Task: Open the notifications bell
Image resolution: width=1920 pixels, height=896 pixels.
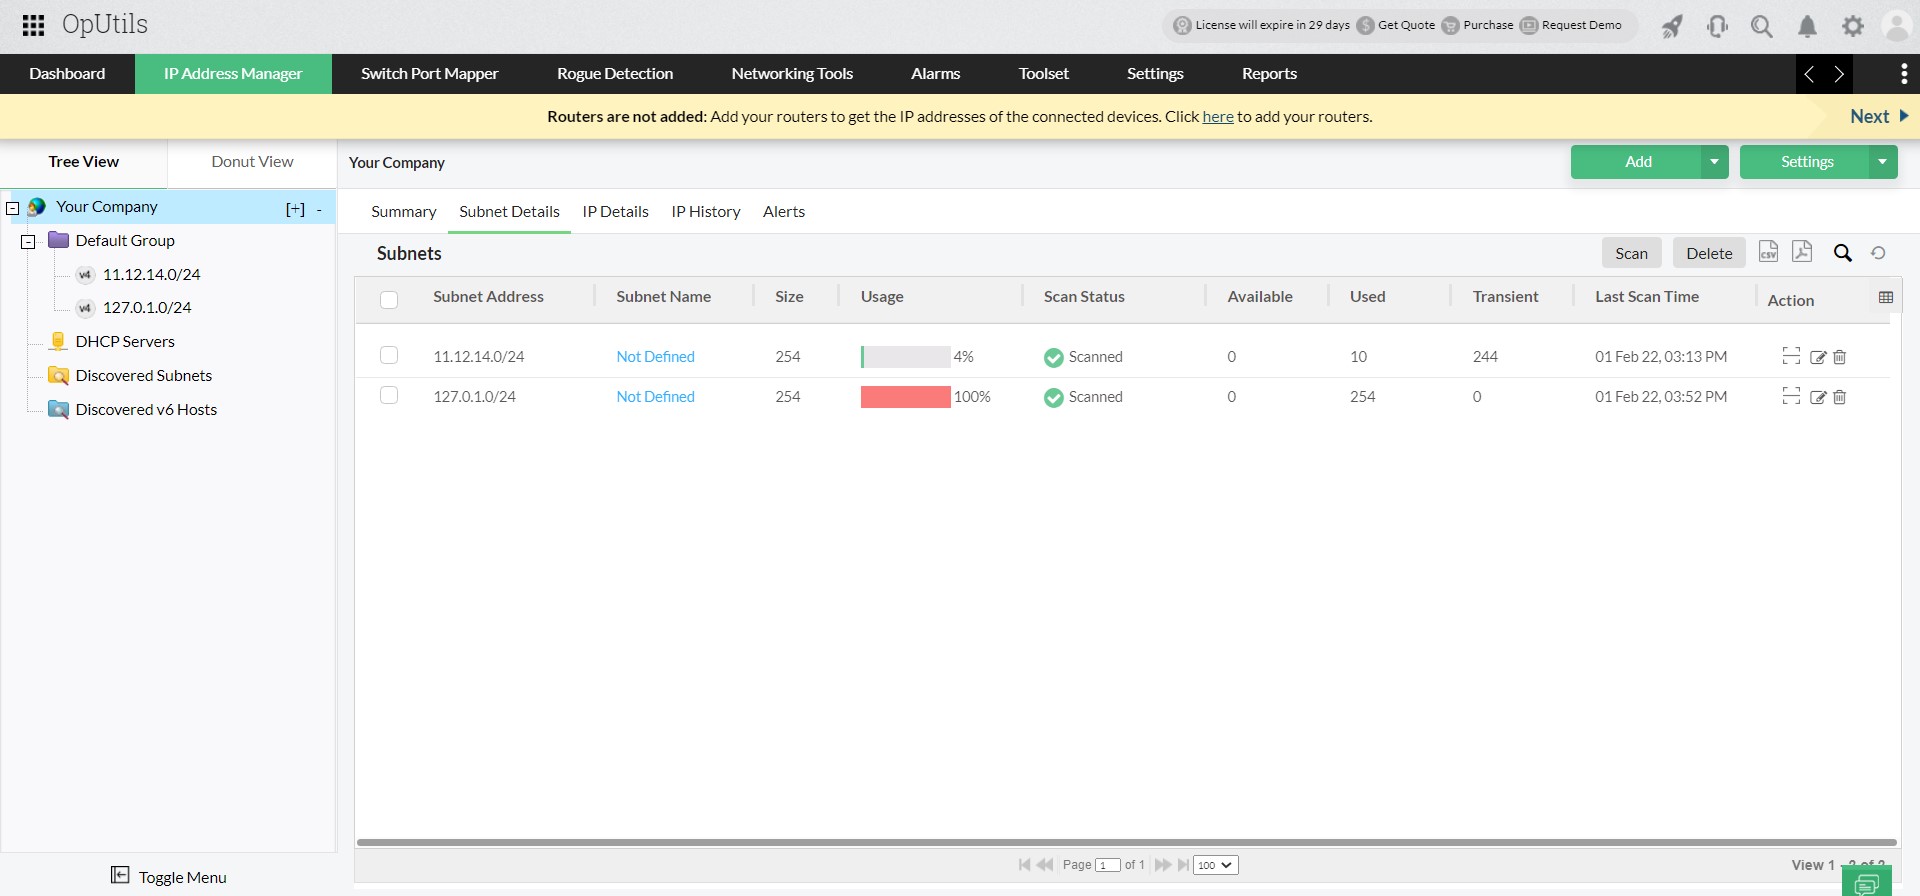Action: tap(1808, 26)
